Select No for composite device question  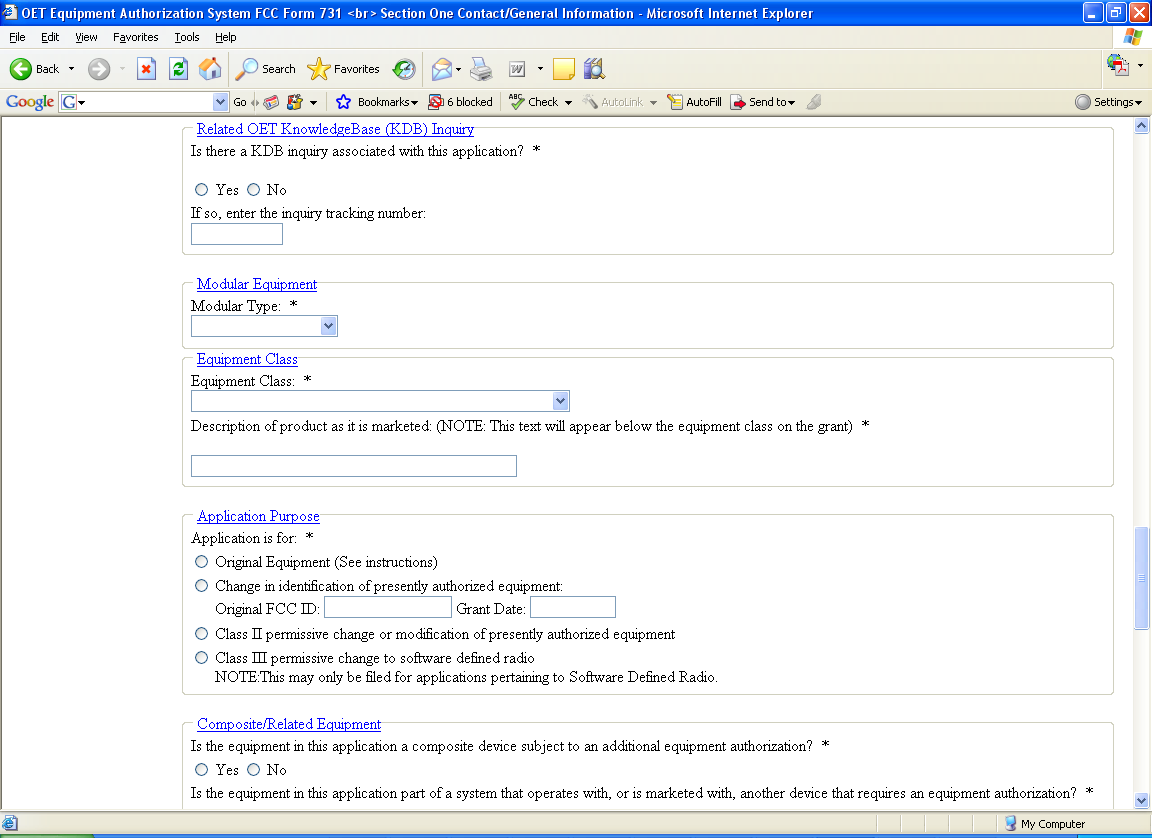[x=253, y=770]
